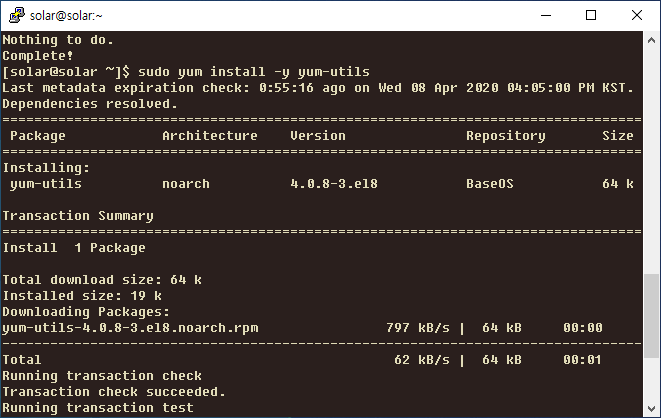The height and width of the screenshot is (418, 661).
Task: Click the 'Dependencies resolved.' line
Action: (90, 104)
